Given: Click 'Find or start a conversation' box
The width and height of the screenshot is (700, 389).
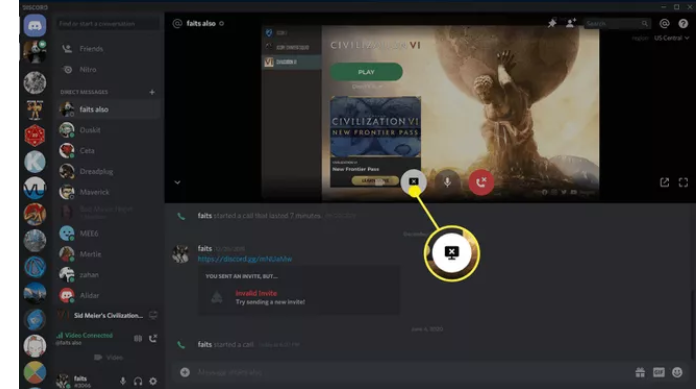Looking at the screenshot, I should pos(108,24).
